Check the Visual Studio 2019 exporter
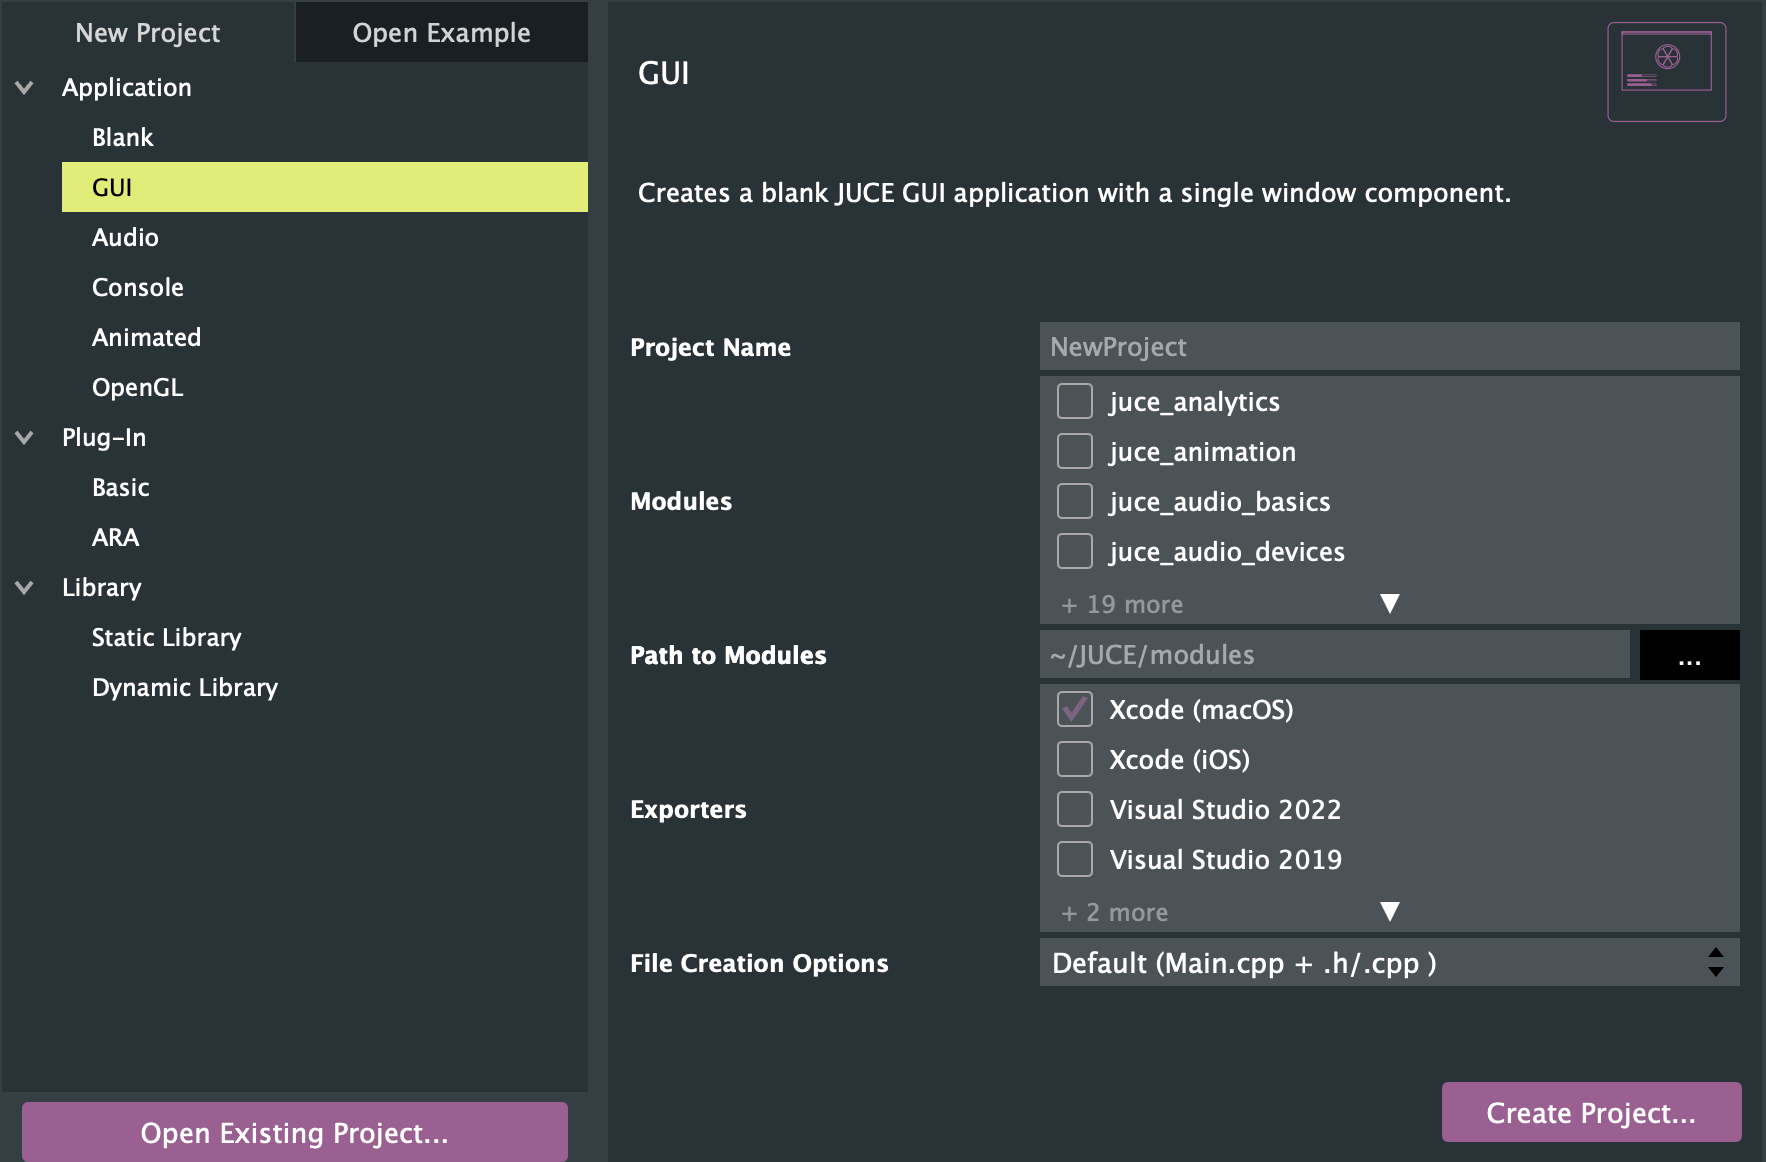Viewport: 1766px width, 1162px height. point(1075,859)
